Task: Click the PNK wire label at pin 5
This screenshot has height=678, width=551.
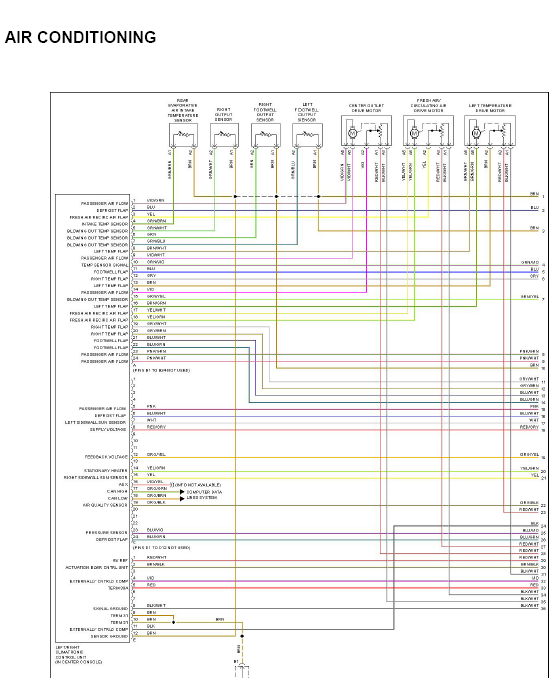Action: (x=151, y=406)
